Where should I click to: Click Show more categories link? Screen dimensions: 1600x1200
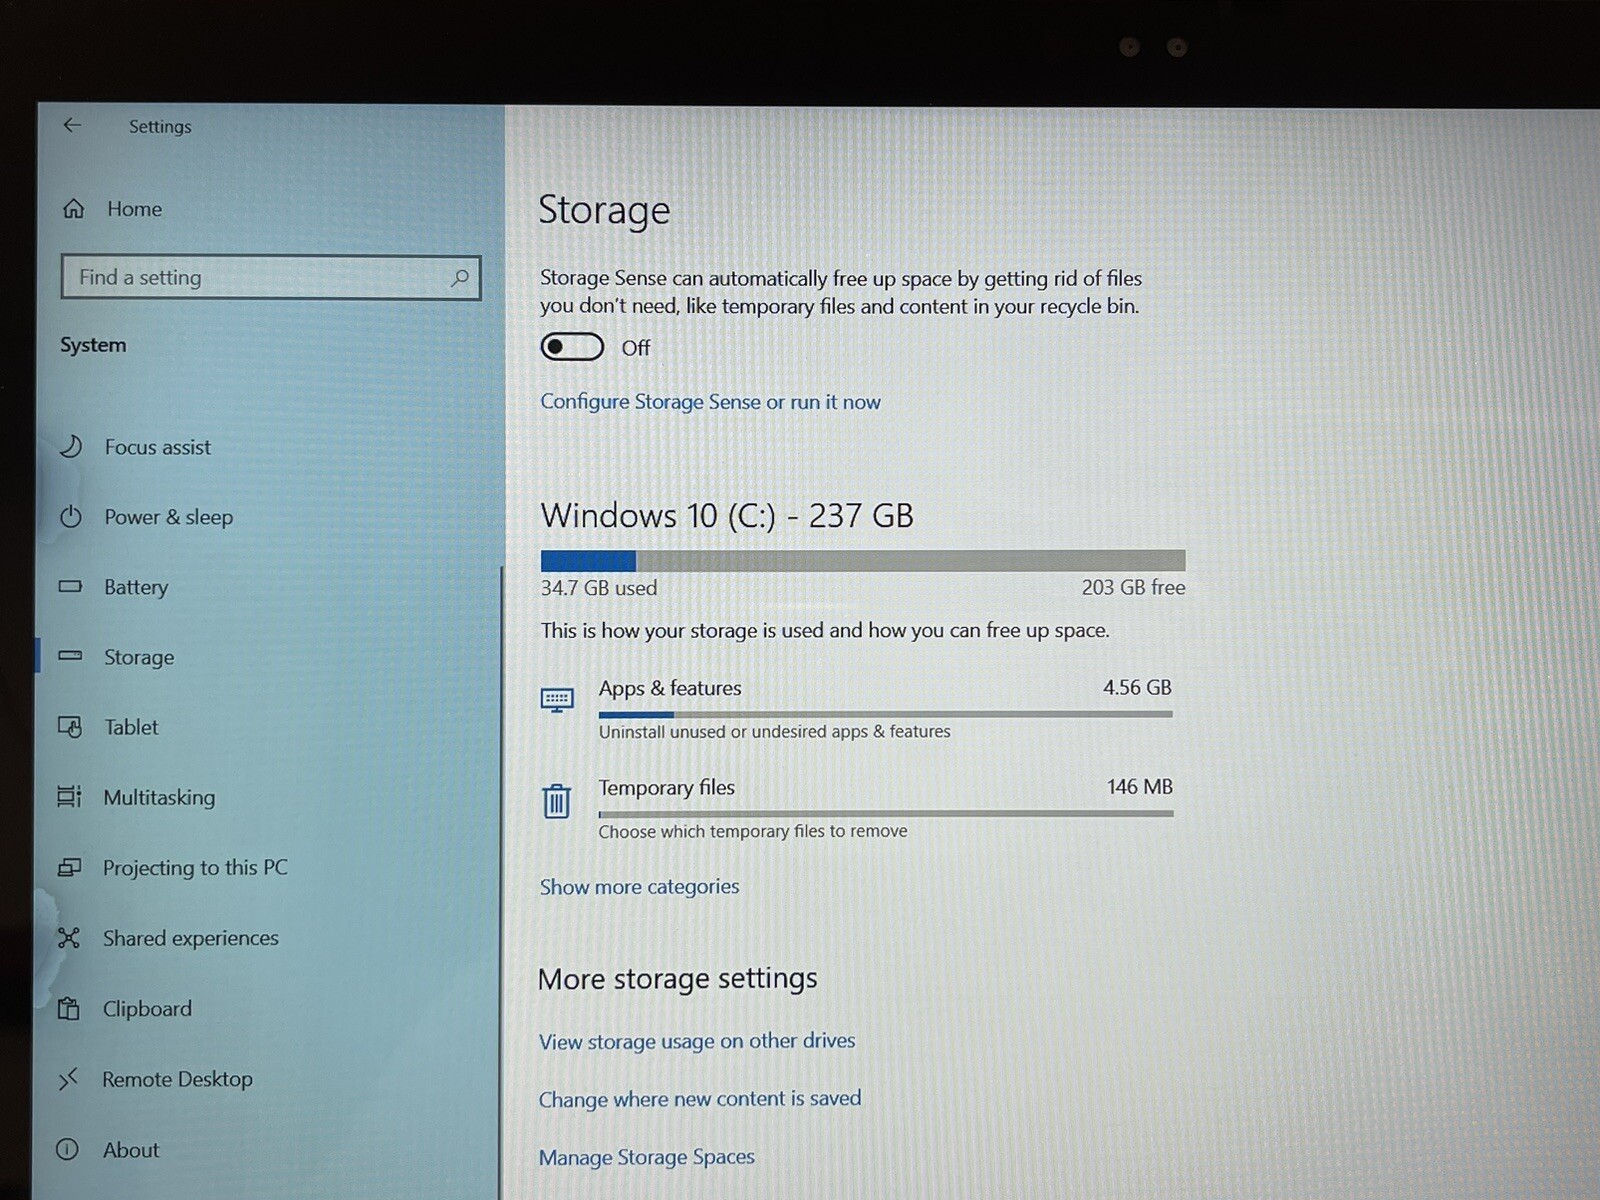[639, 887]
